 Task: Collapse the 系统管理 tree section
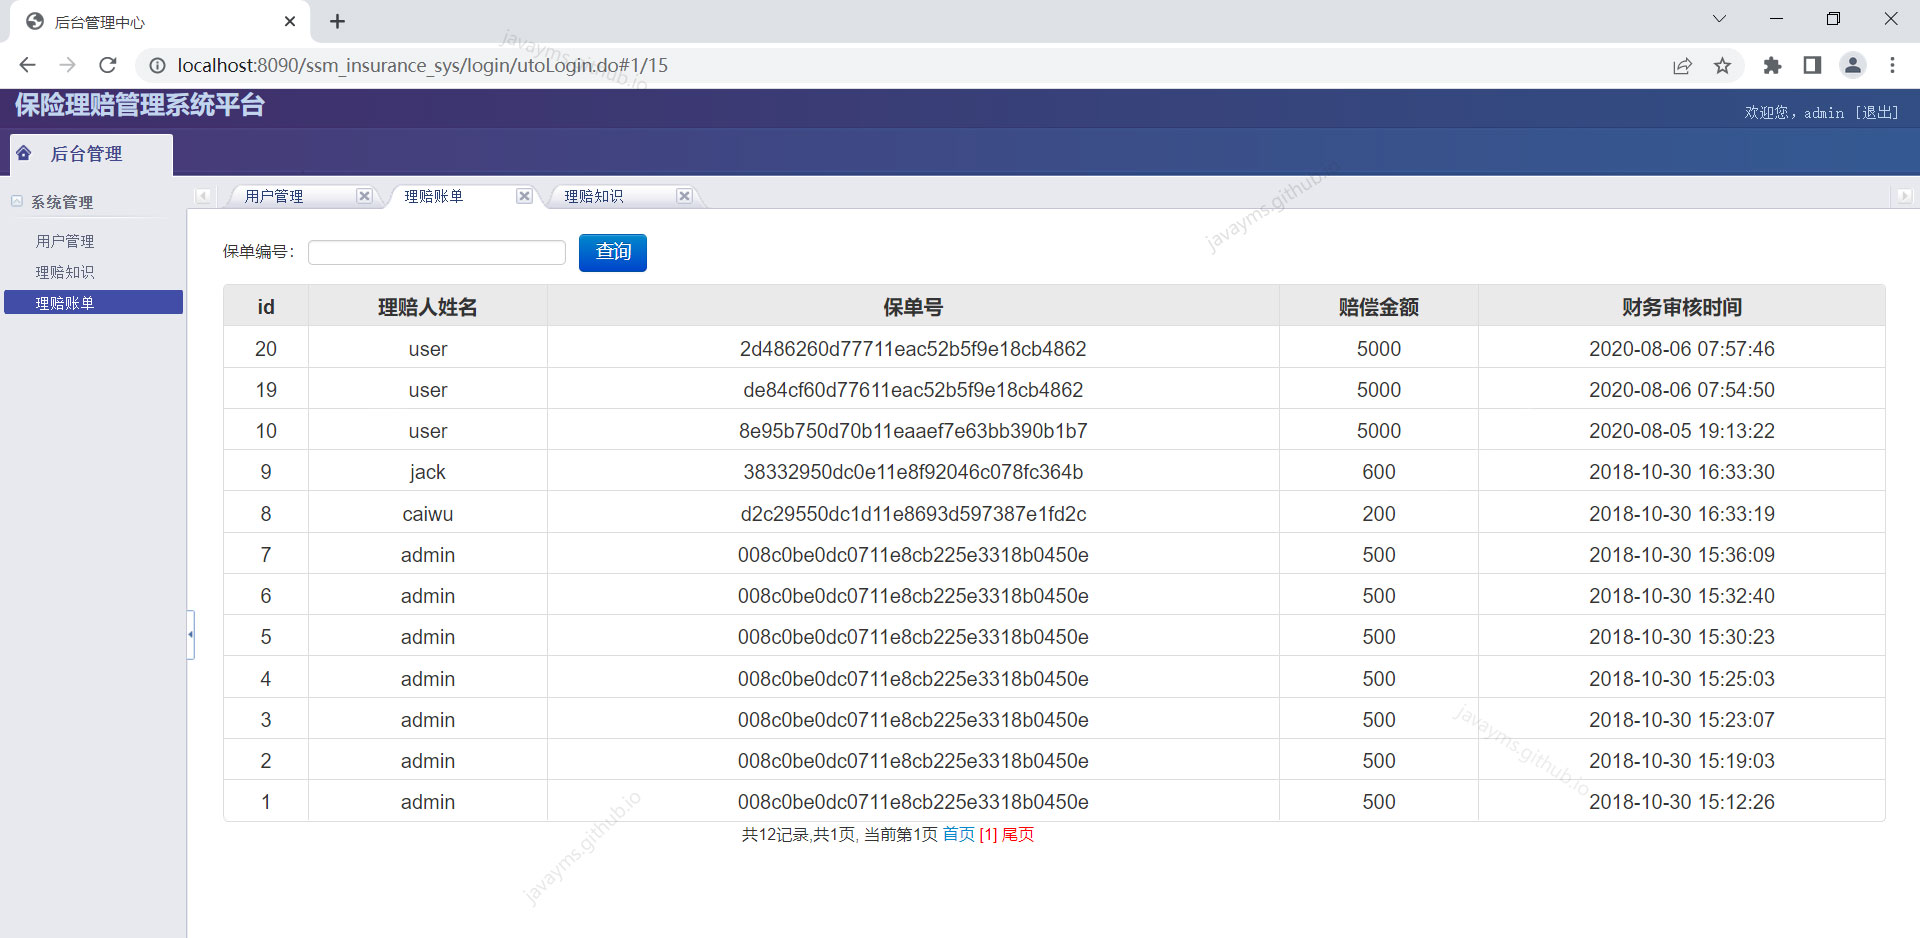(x=16, y=201)
